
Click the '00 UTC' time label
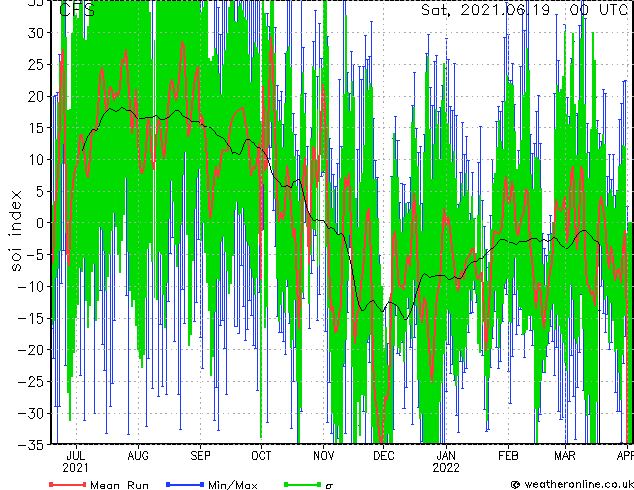(598, 10)
